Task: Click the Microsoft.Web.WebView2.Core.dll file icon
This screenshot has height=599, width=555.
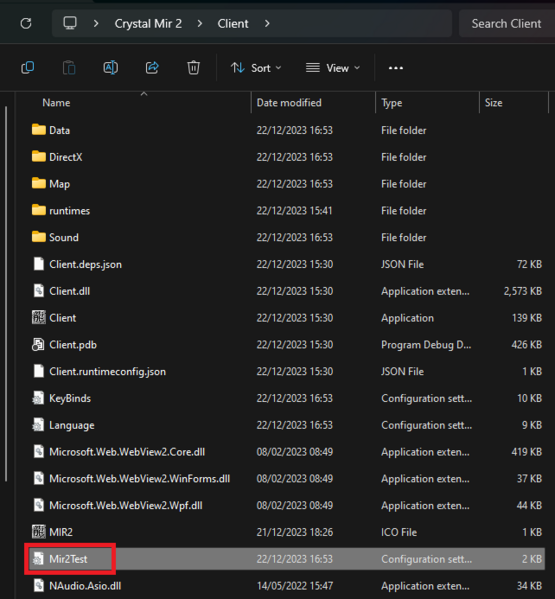Action: 39,452
